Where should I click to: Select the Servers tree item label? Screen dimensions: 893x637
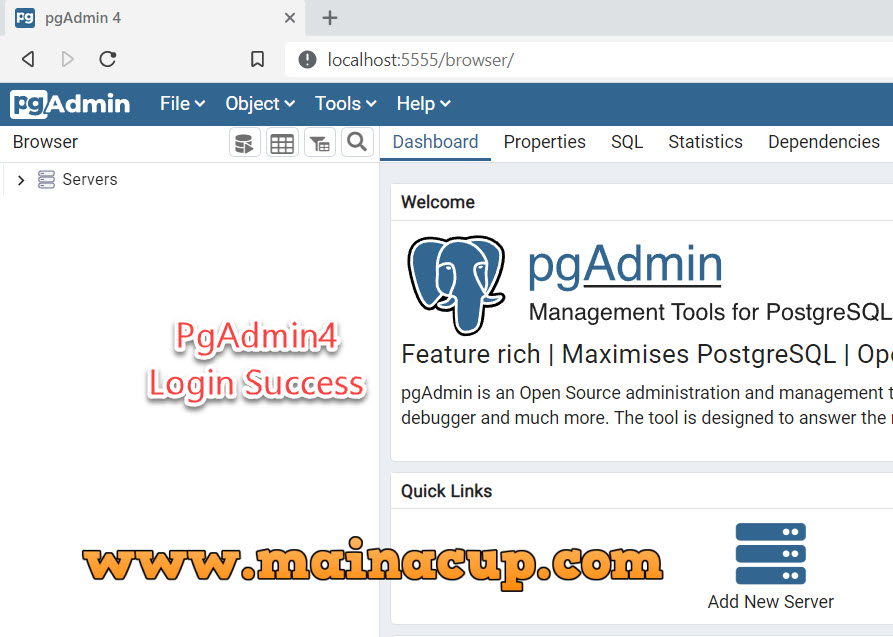click(x=90, y=179)
